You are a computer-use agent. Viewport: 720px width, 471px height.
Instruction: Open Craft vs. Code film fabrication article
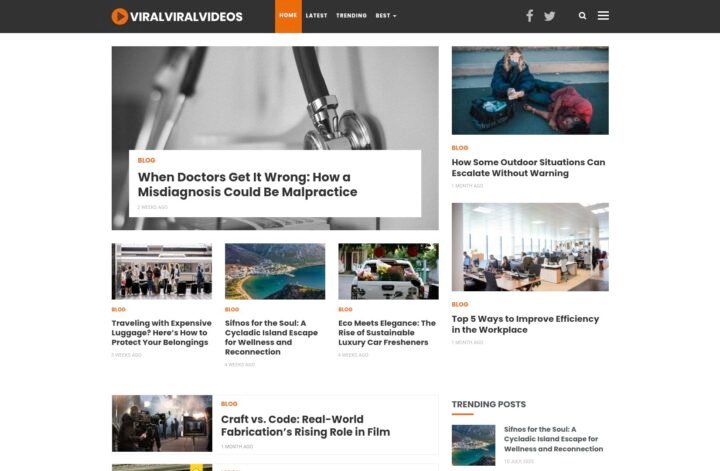tap(305, 426)
